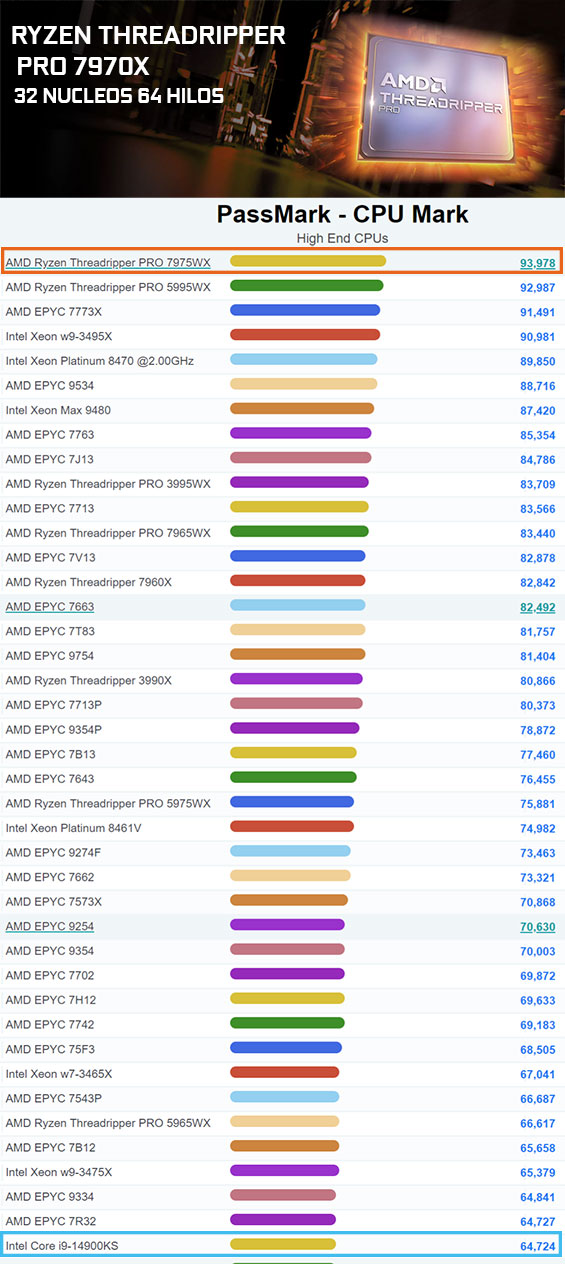
Task: Click the 64,724 score value
Action: [537, 1246]
